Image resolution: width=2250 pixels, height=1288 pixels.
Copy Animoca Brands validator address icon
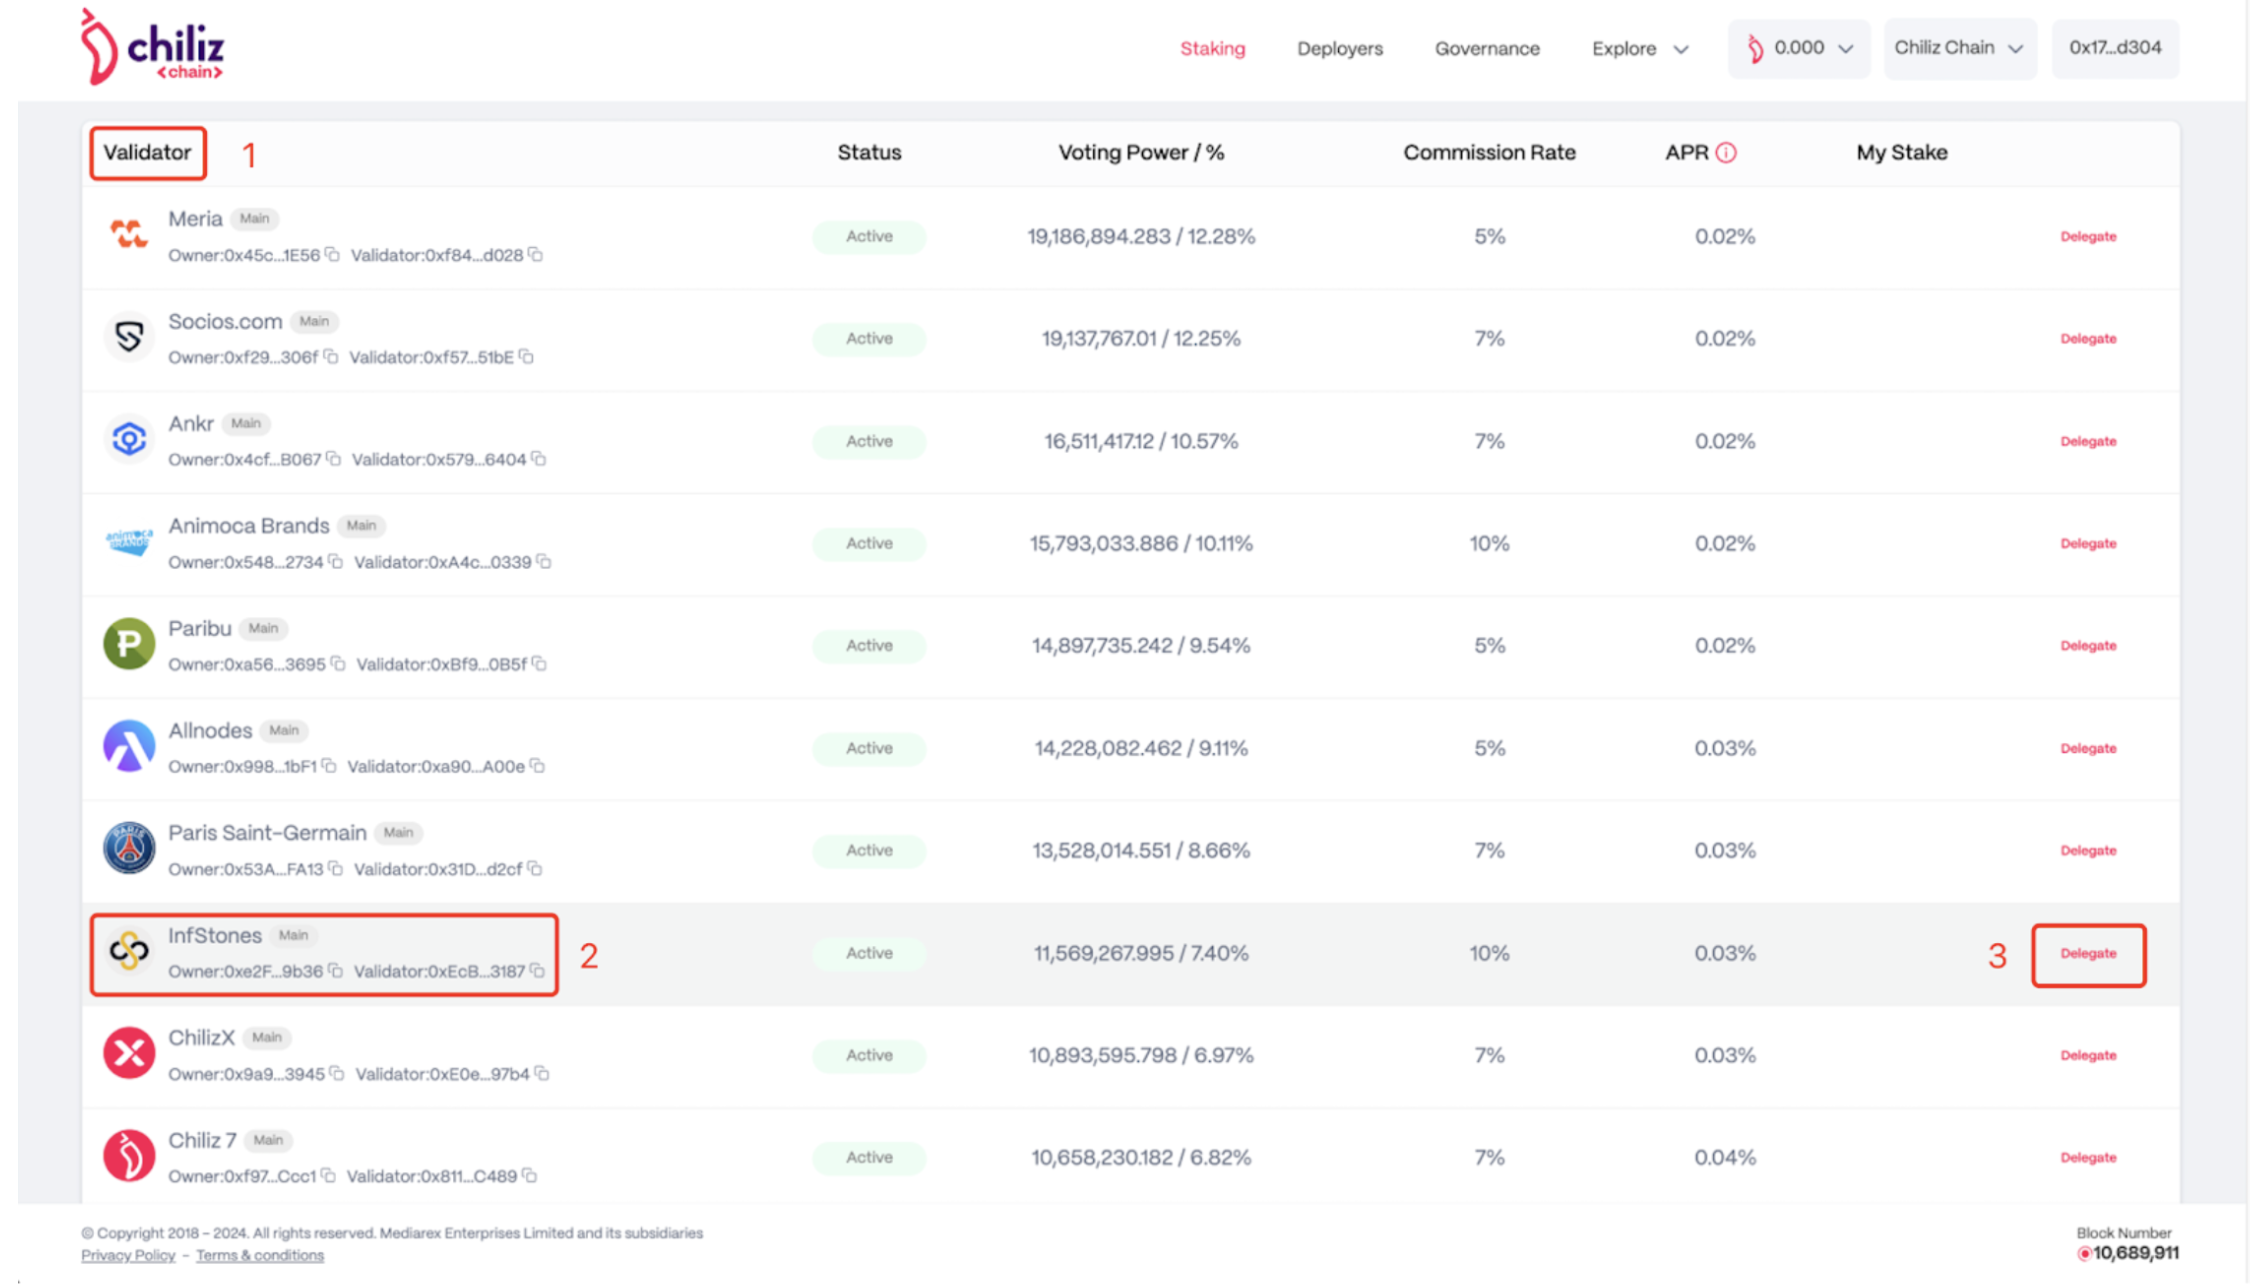pos(544,562)
